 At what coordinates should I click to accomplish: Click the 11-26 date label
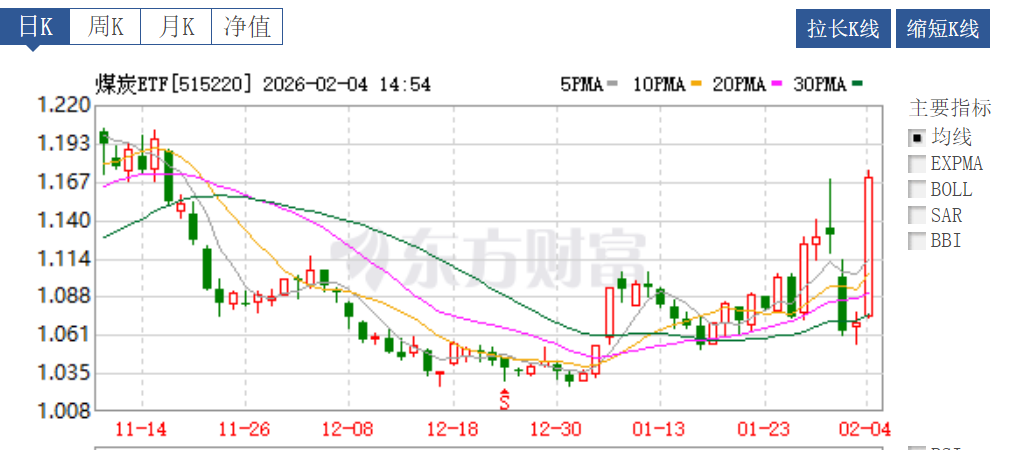tap(245, 429)
